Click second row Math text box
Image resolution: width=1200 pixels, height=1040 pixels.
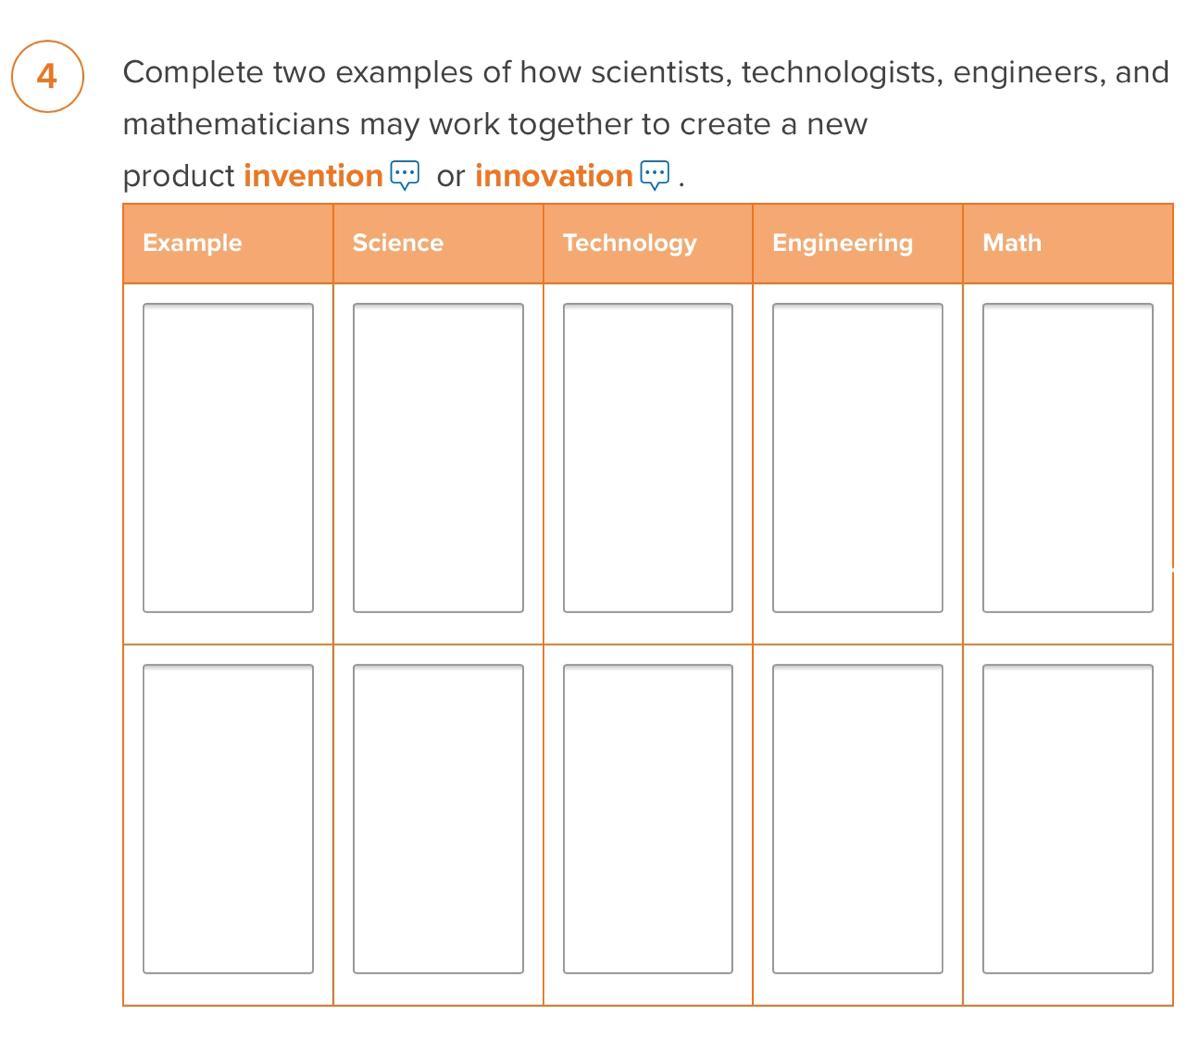pos(1067,819)
